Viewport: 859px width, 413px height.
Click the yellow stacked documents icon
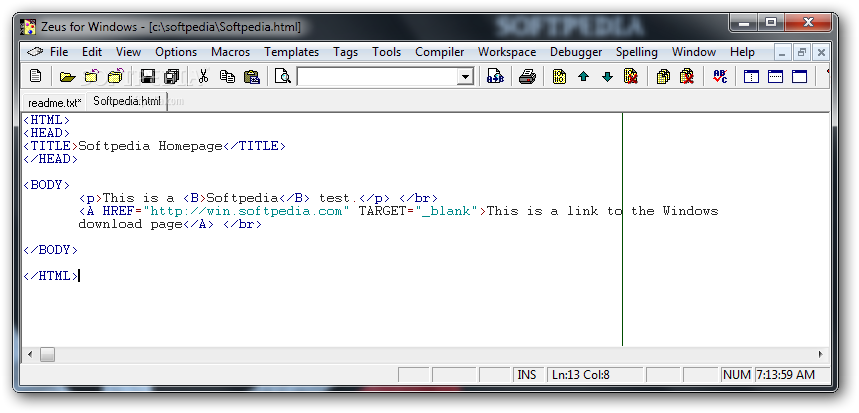pos(663,76)
